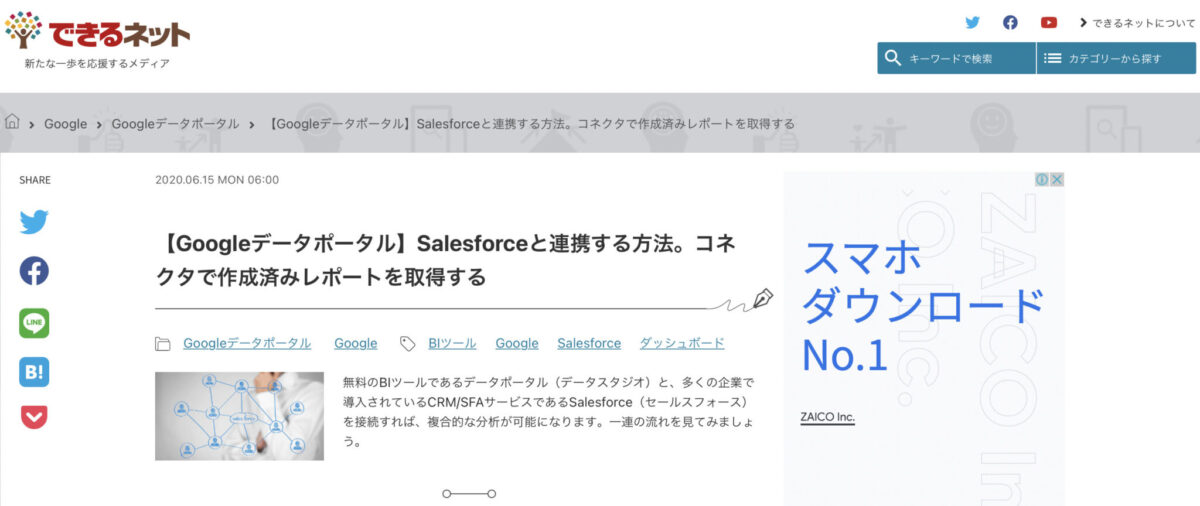This screenshot has height=506, width=1200.
Task: Open the ダッシュボード tag
Action: coord(682,343)
